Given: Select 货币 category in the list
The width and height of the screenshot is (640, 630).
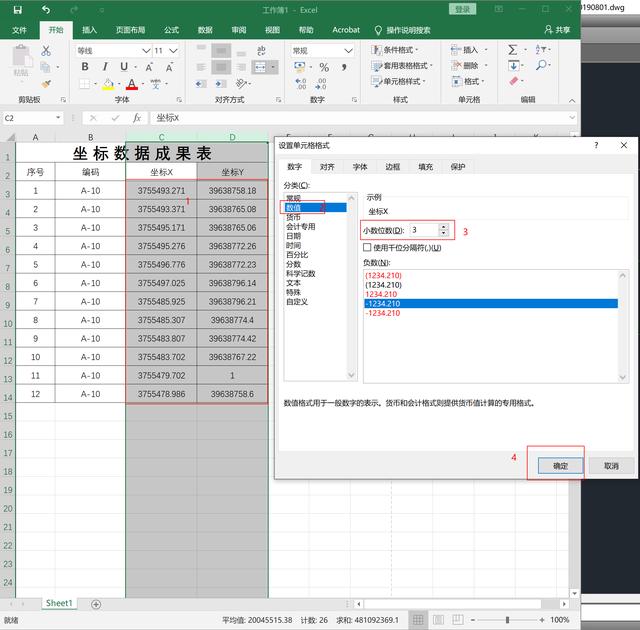Looking at the screenshot, I should pyautogui.click(x=293, y=217).
